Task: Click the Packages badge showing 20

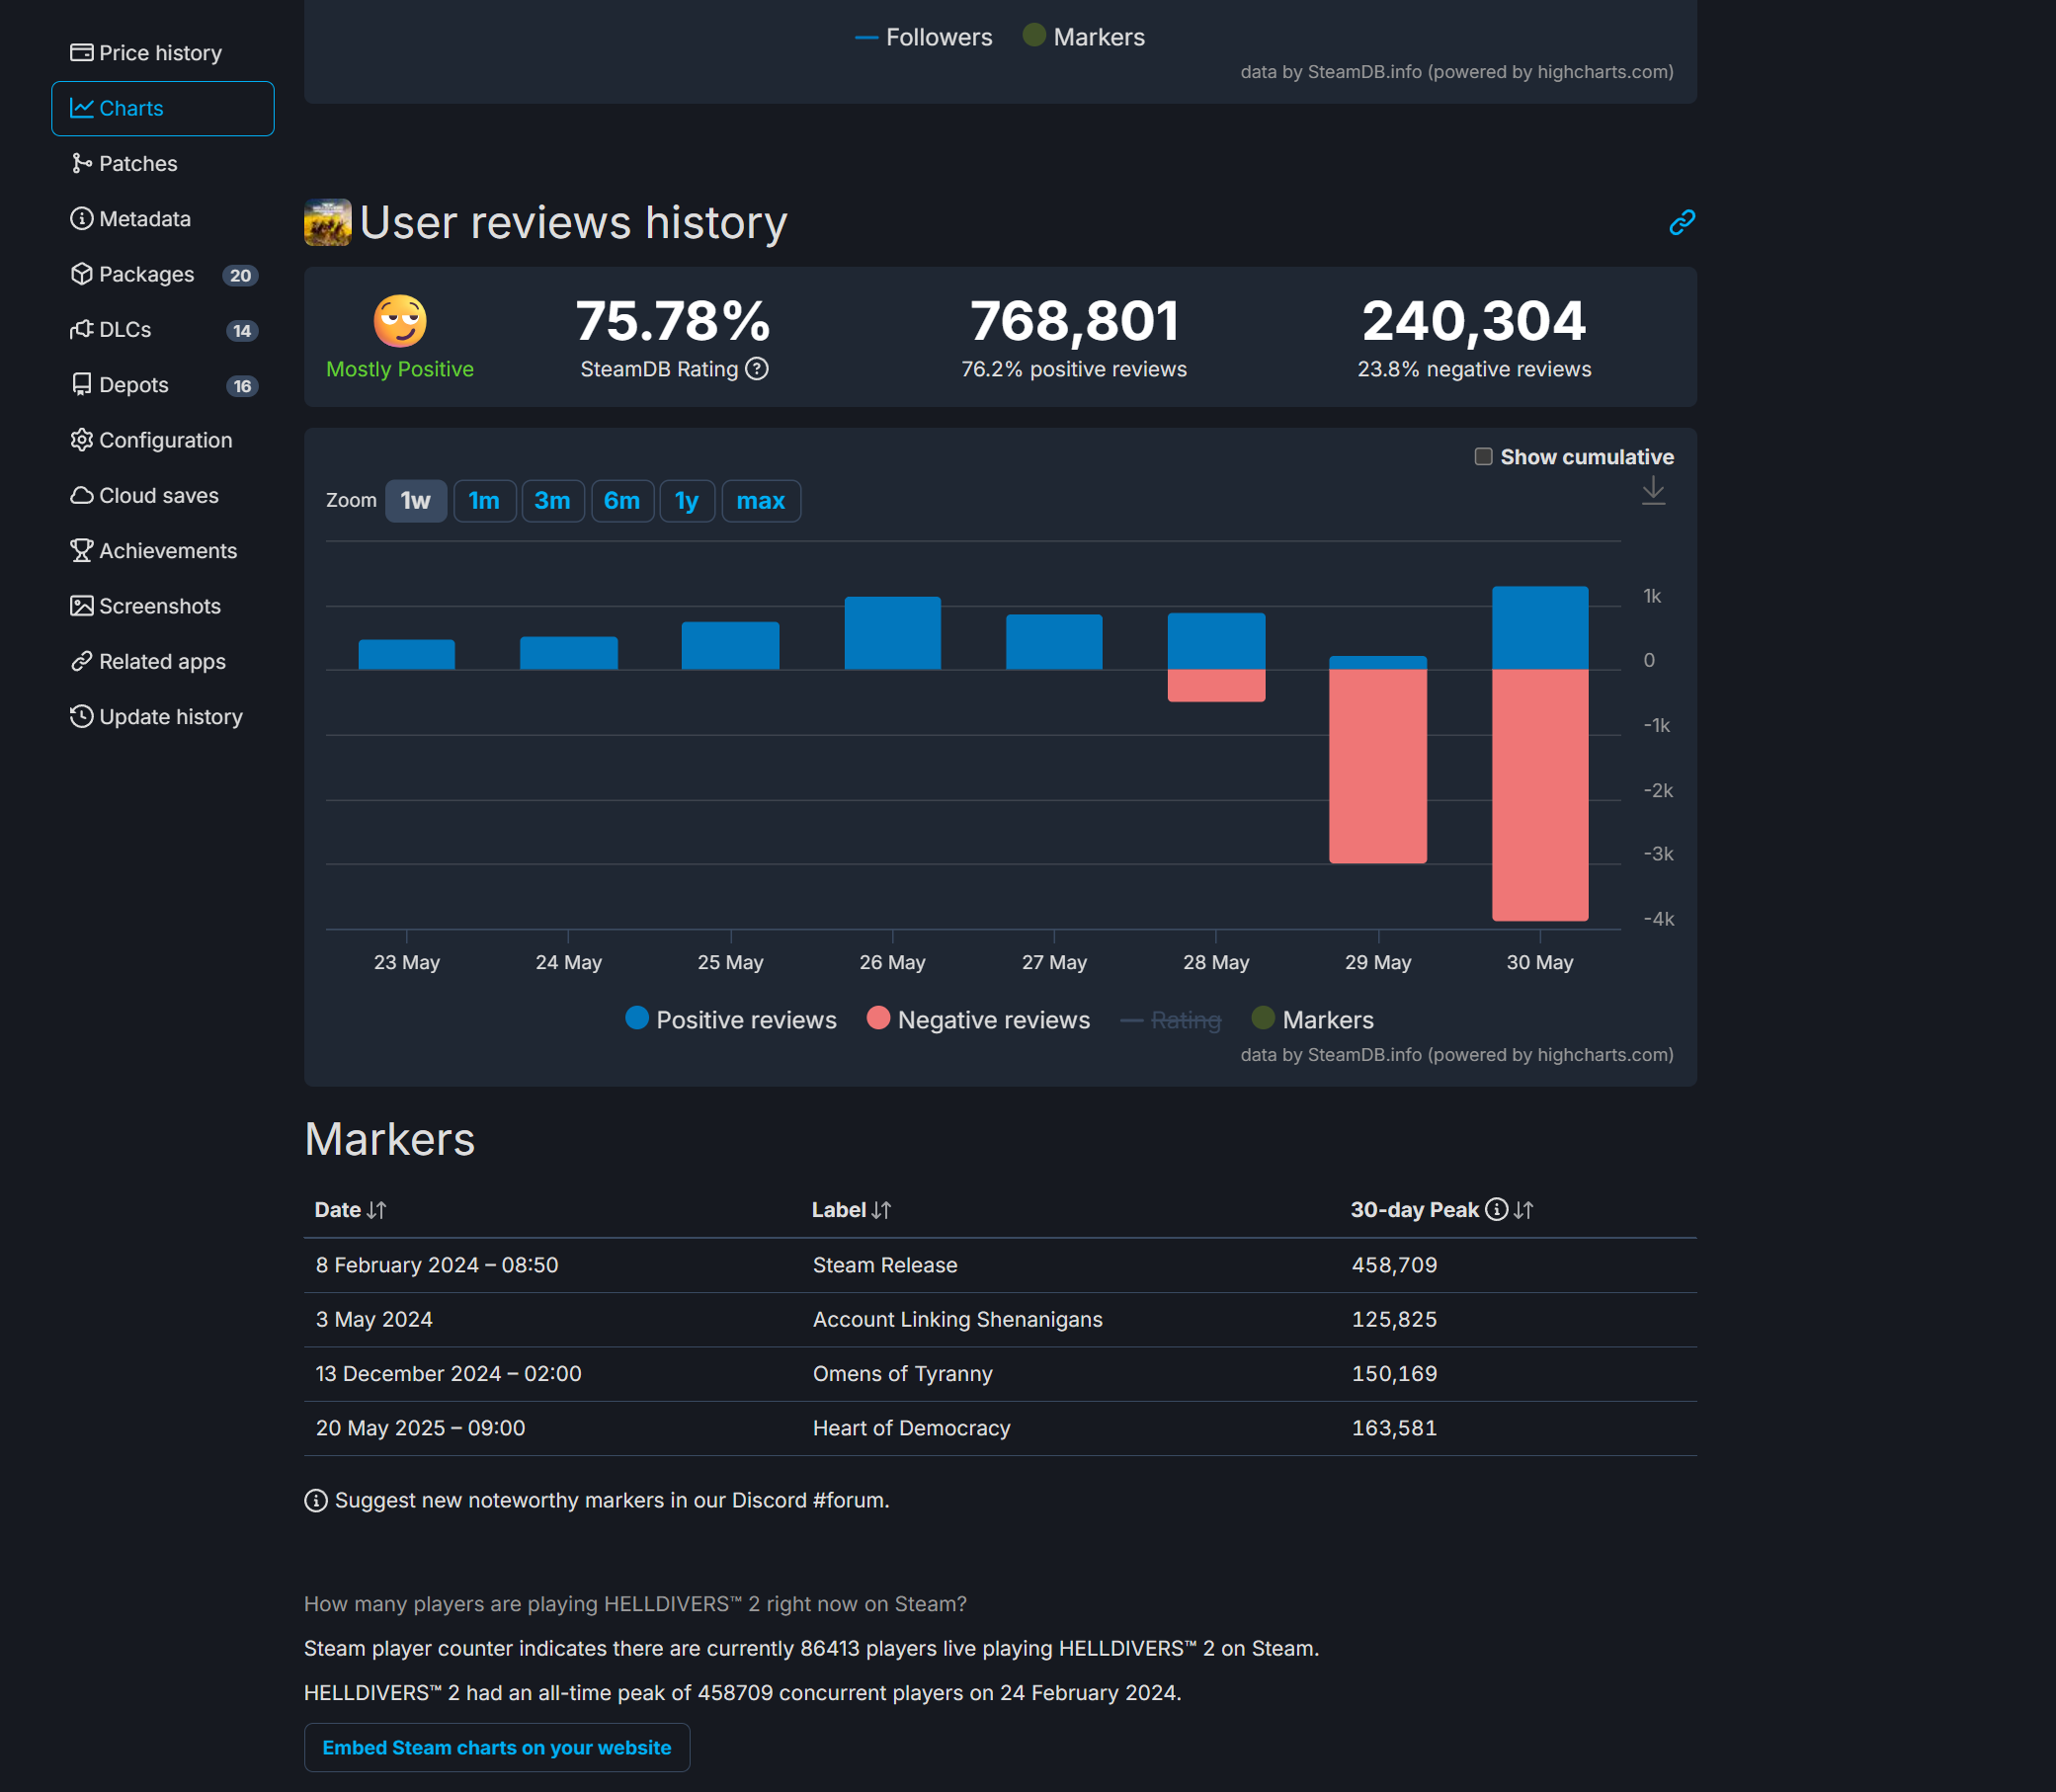Action: [240, 276]
